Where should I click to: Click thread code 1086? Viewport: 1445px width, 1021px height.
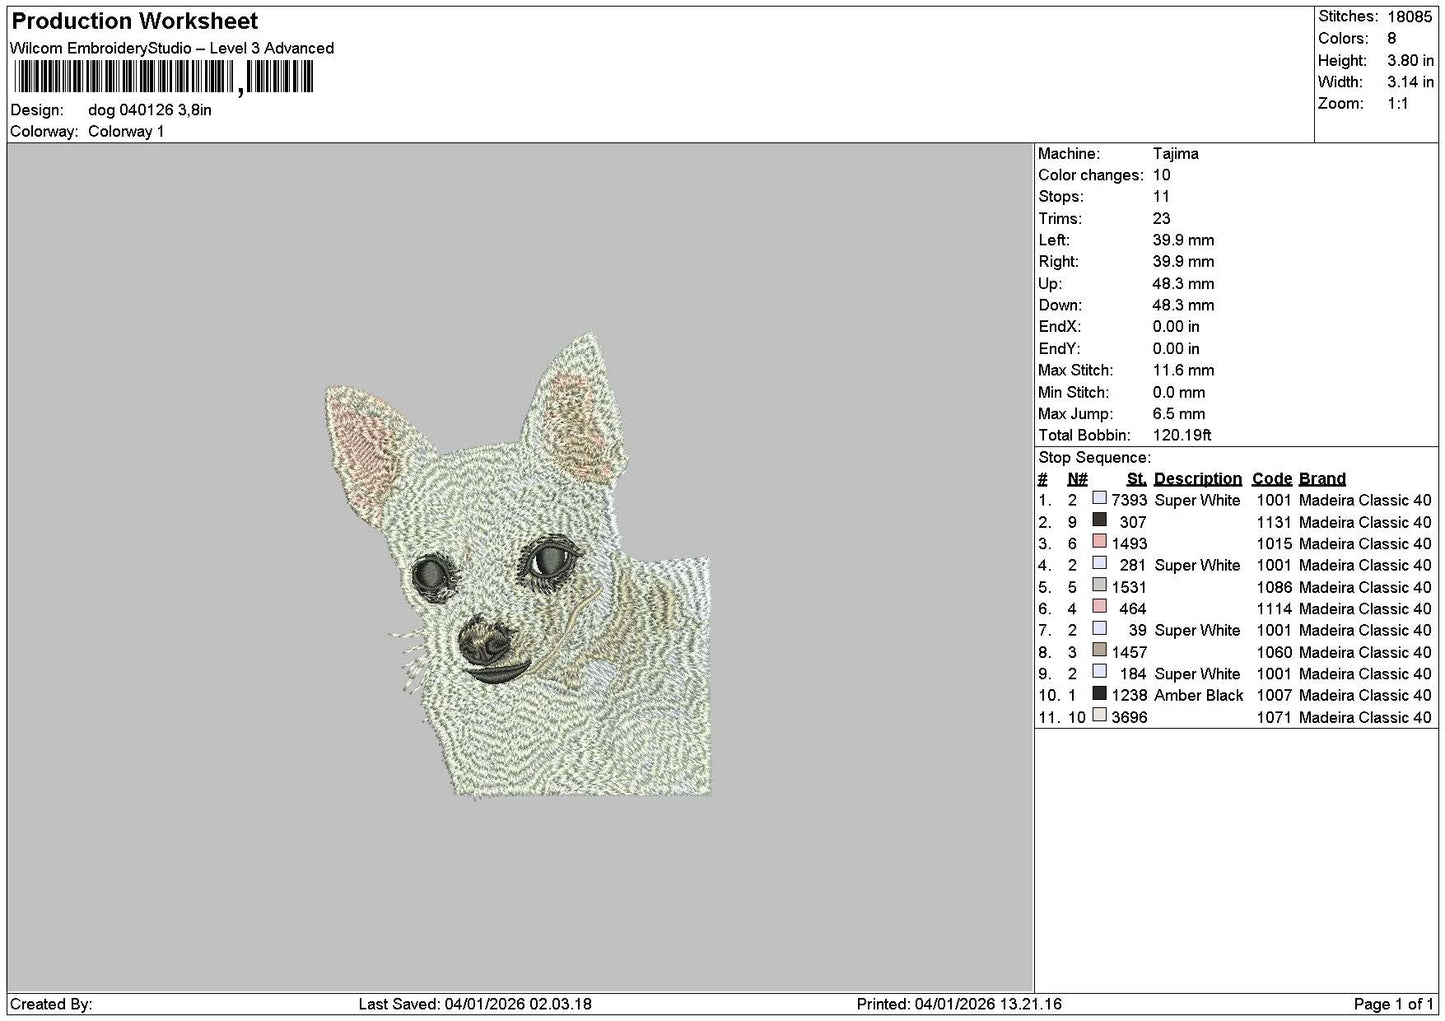point(1274,587)
